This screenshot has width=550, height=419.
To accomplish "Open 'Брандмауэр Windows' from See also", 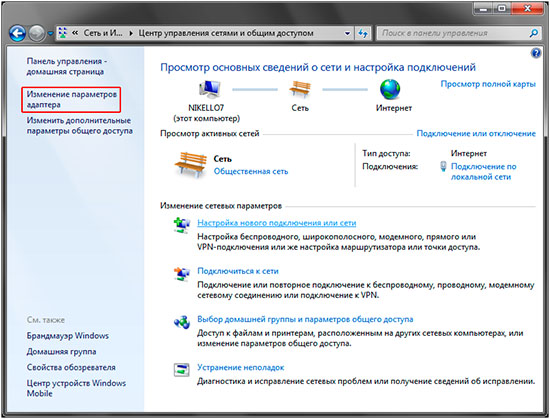I will [x=68, y=336].
